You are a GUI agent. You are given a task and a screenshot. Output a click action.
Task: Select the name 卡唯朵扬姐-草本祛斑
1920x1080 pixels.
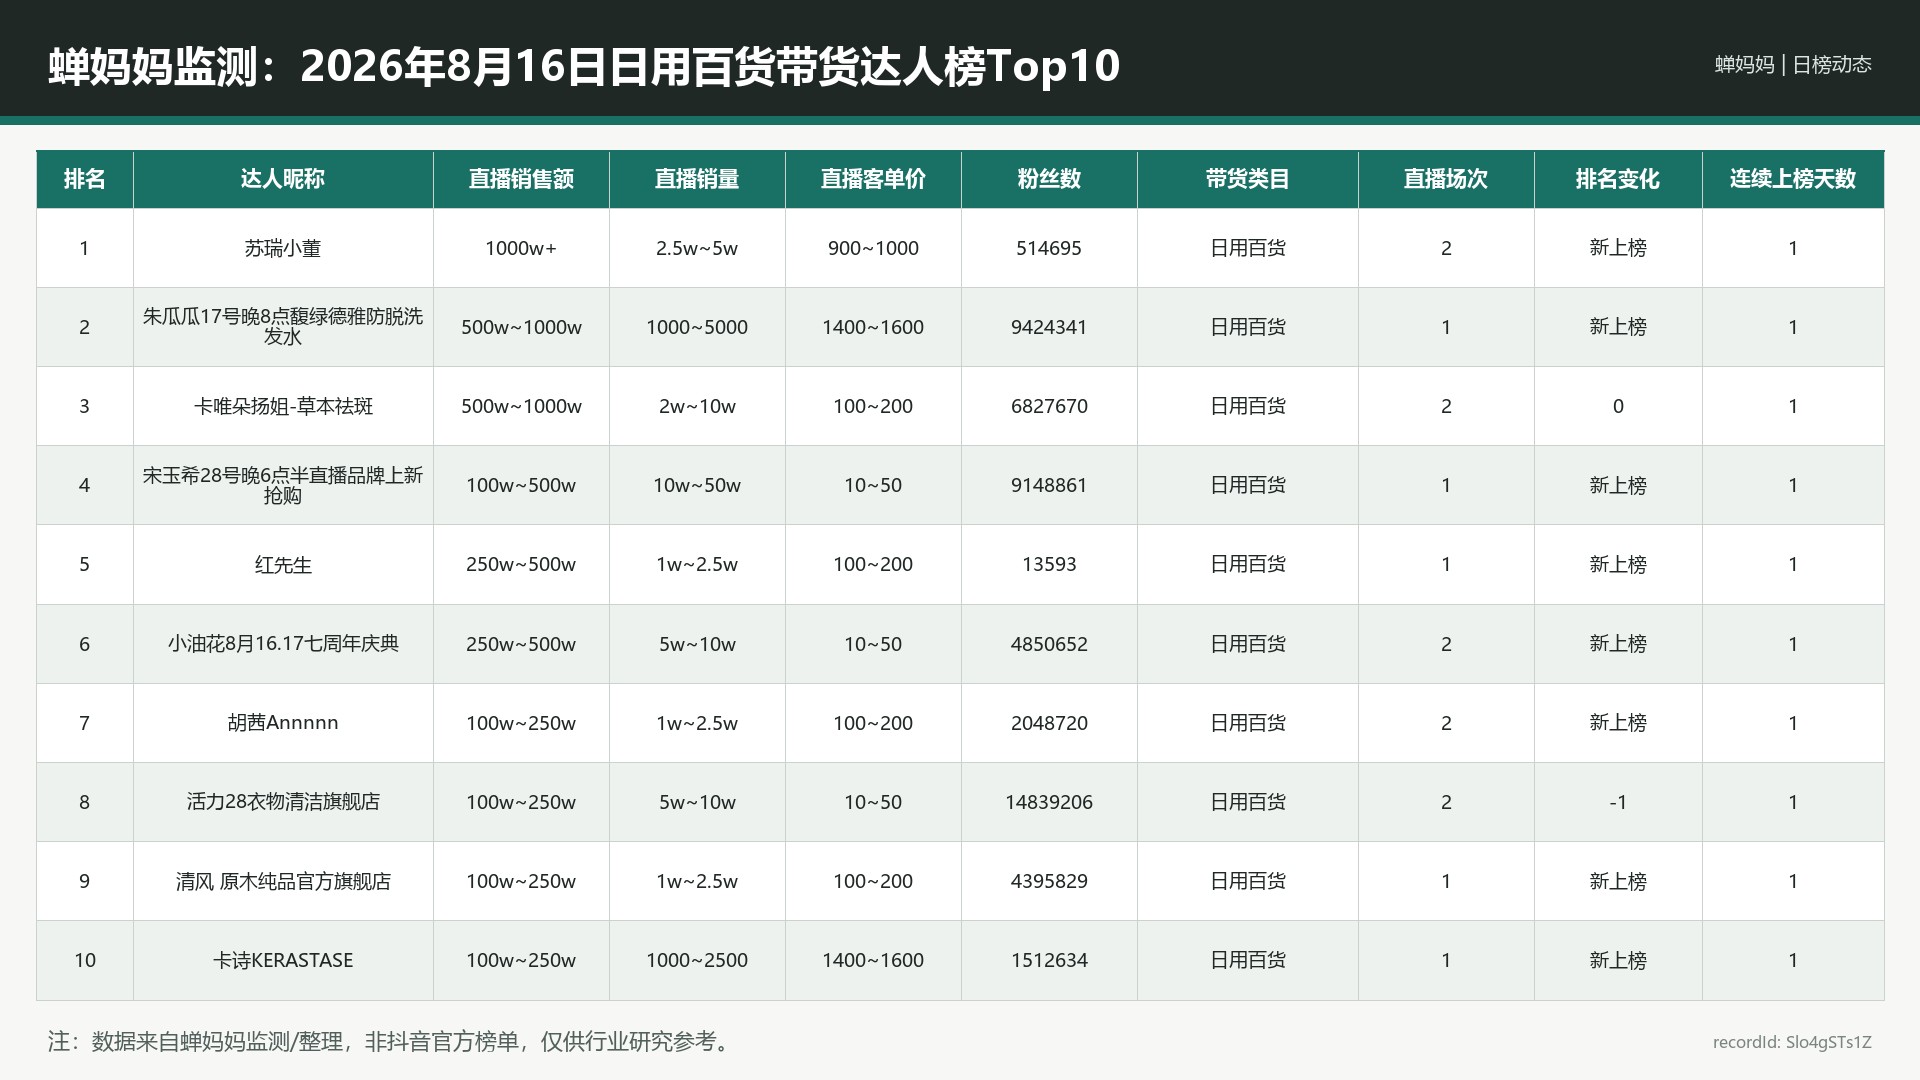click(283, 406)
